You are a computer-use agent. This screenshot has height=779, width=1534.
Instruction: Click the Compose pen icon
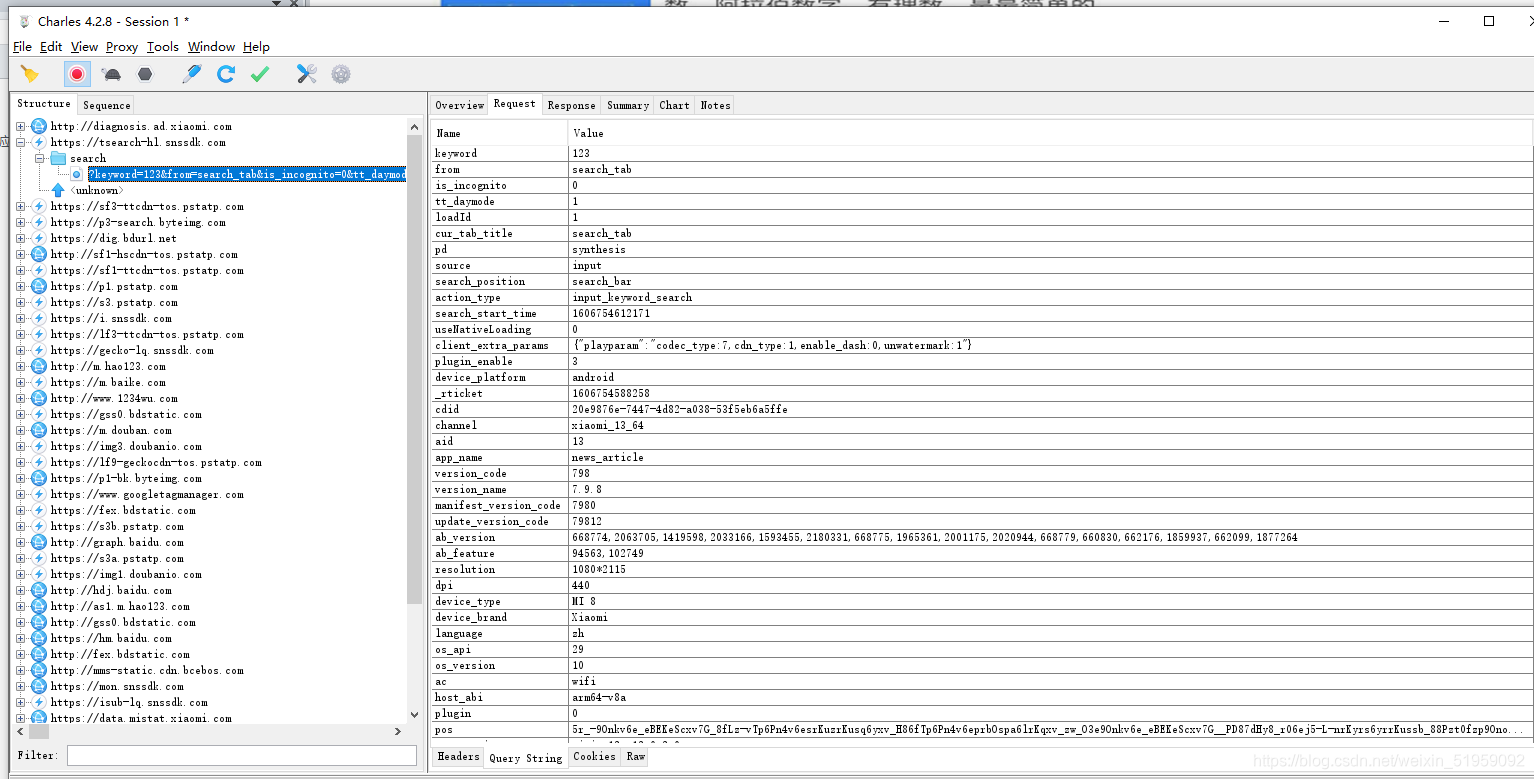coord(192,74)
